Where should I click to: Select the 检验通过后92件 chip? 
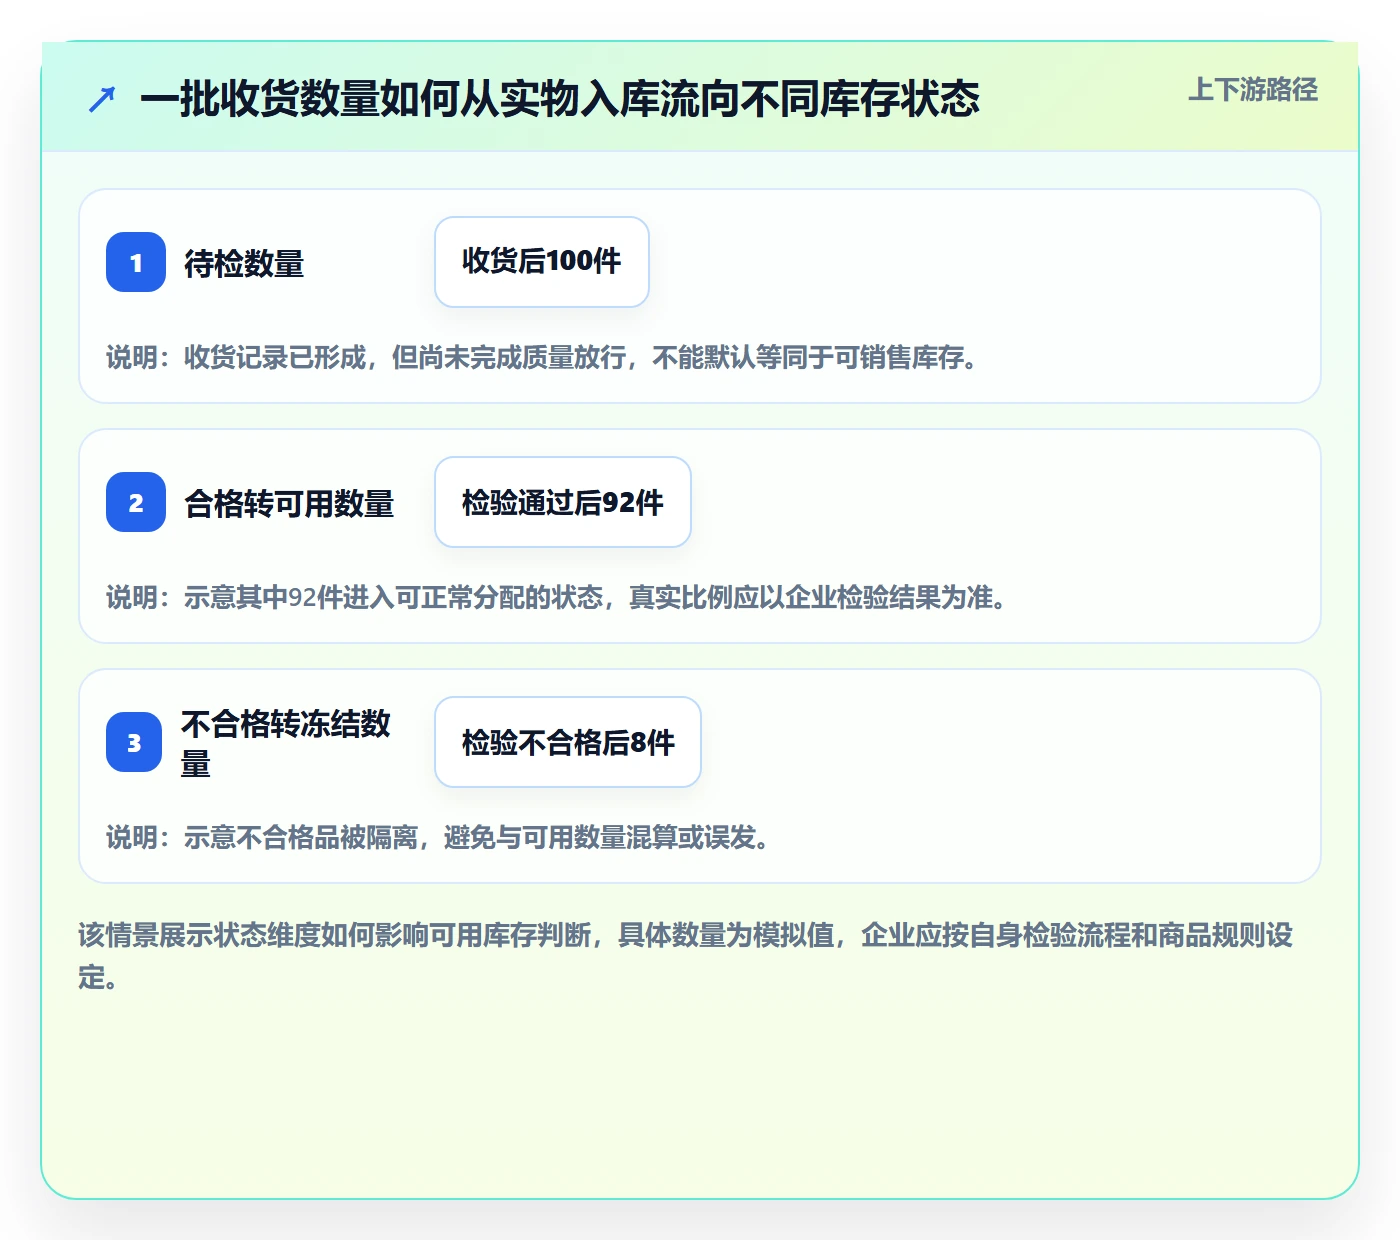coord(563,502)
